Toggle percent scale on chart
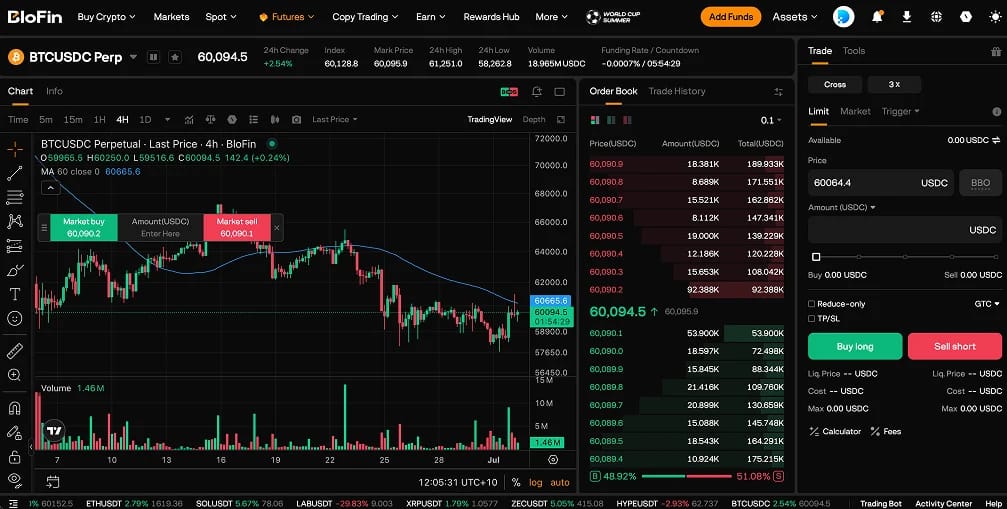The width and height of the screenshot is (1007, 509). (x=516, y=482)
